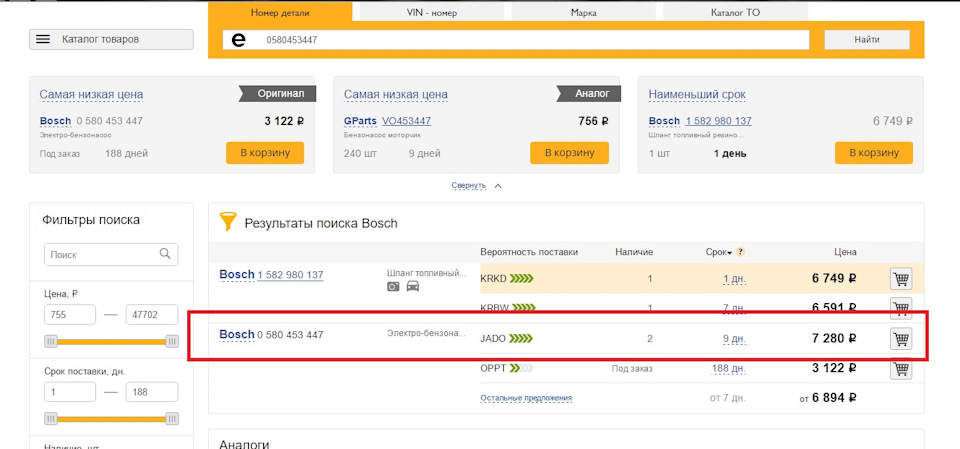Open Каталог товаров menu
This screenshot has width=960, height=449.
pos(111,39)
